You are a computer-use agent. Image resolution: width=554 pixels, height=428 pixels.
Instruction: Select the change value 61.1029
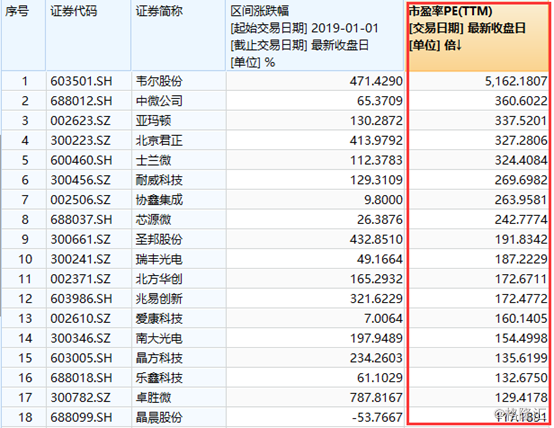coord(379,378)
